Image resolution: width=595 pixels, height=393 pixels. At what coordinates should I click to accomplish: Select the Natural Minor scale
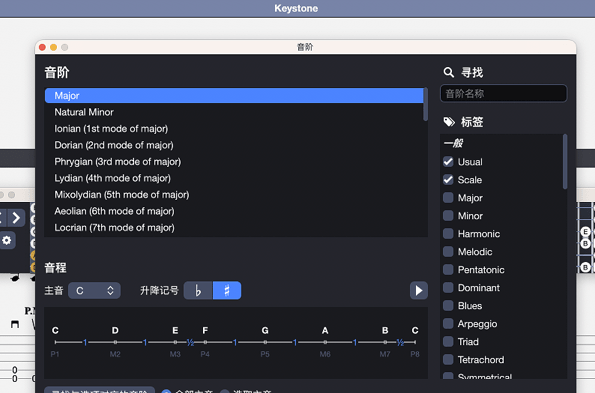coord(234,112)
